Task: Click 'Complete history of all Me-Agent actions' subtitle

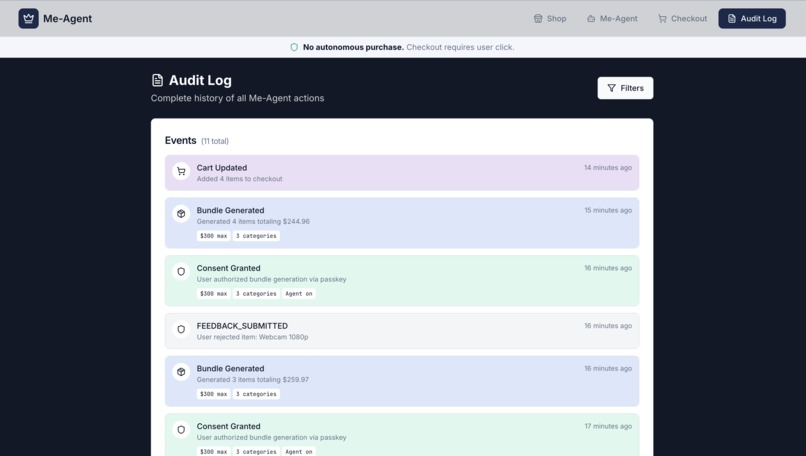Action: coord(237,98)
